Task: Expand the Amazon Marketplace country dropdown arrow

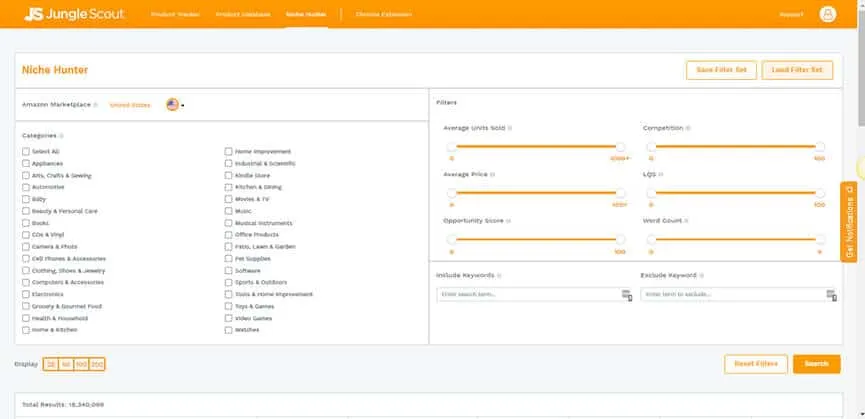Action: click(183, 106)
